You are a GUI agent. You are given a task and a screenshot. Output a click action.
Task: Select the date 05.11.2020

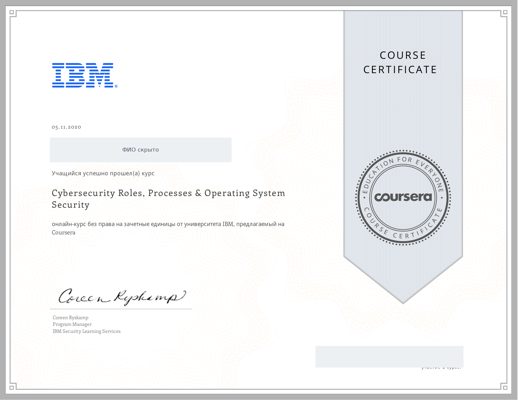[66, 127]
